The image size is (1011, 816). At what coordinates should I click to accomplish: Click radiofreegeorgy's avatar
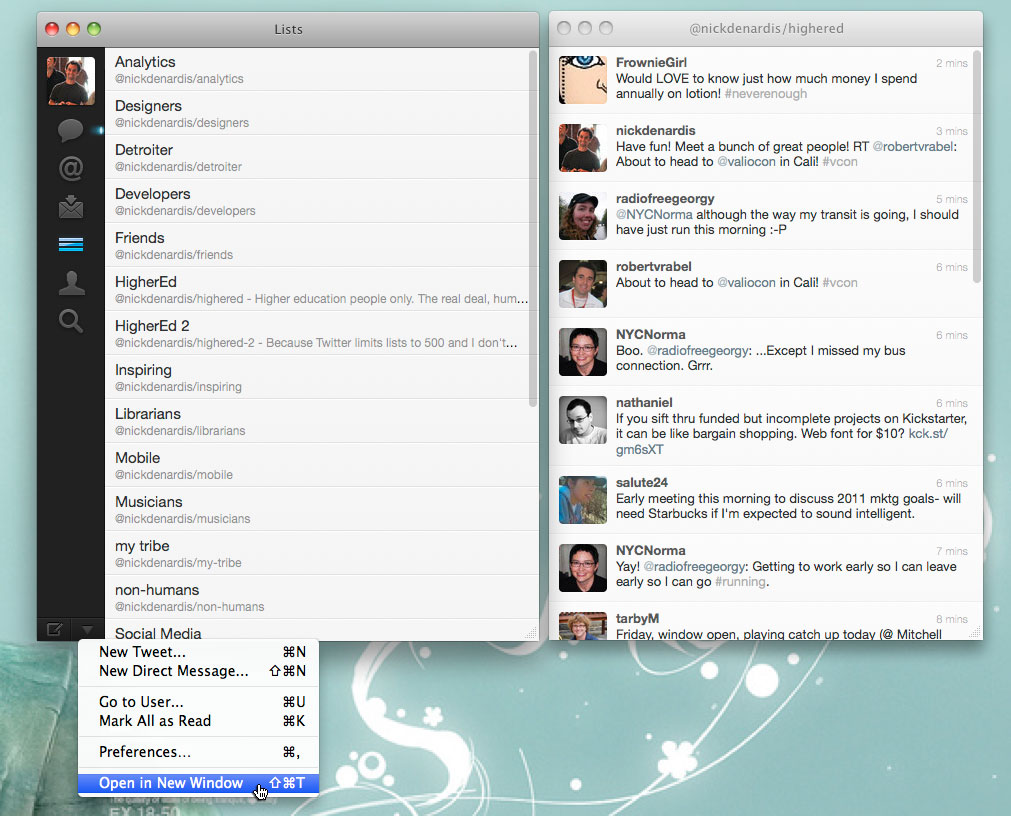coord(583,216)
